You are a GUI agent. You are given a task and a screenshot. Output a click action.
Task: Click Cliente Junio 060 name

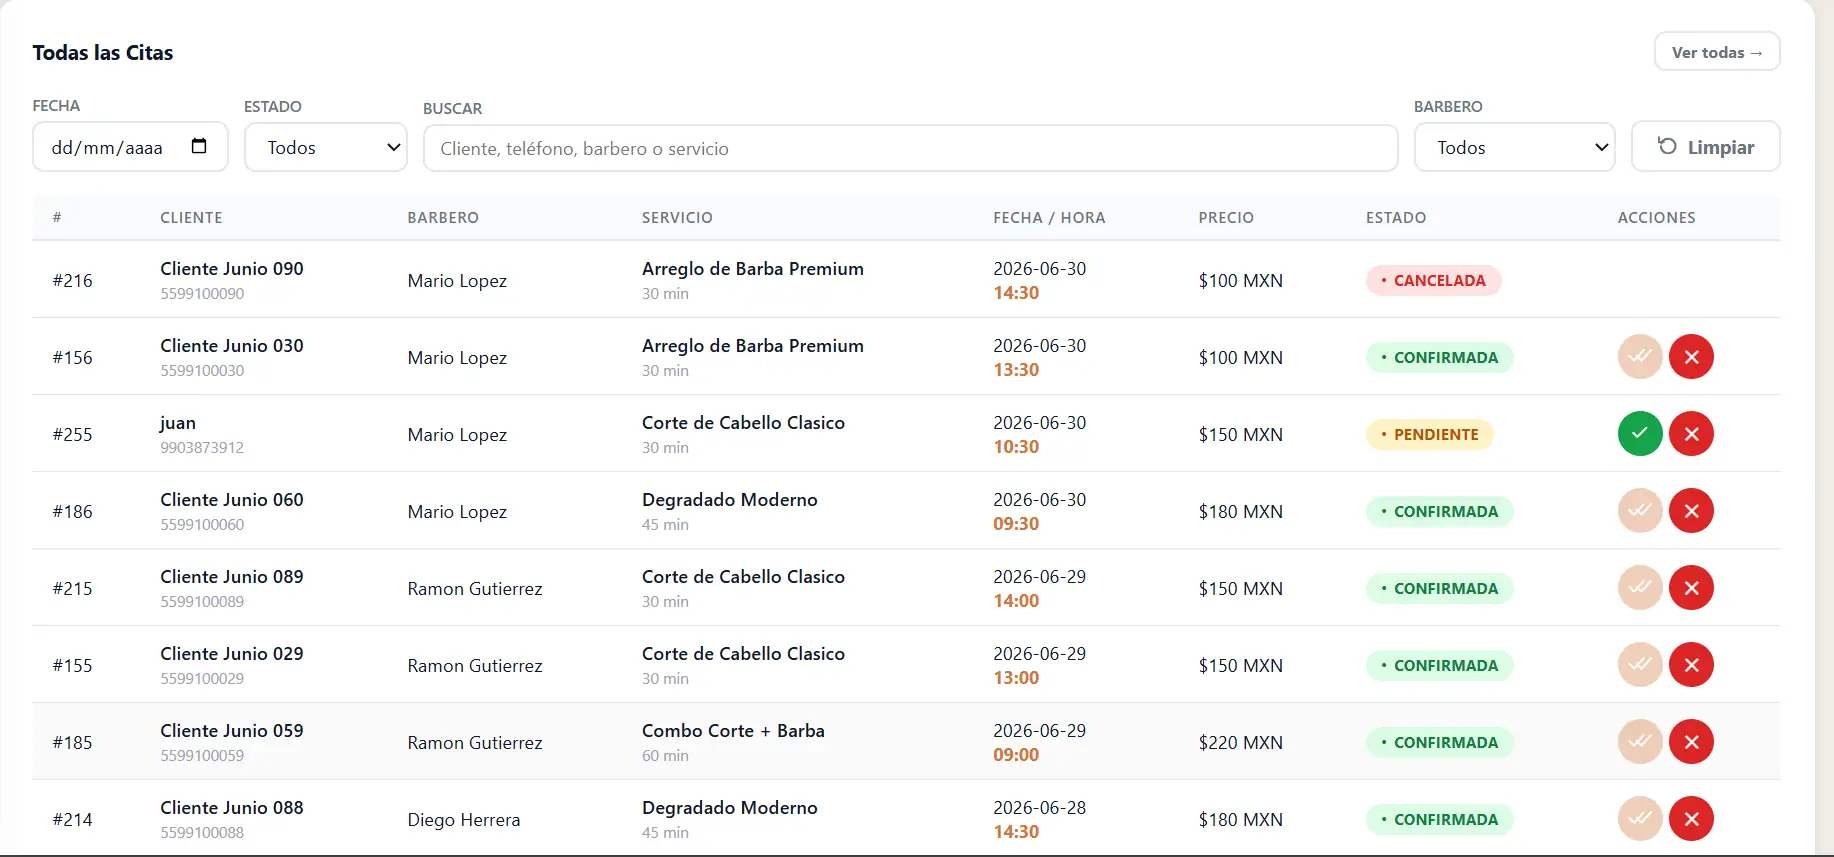232,499
